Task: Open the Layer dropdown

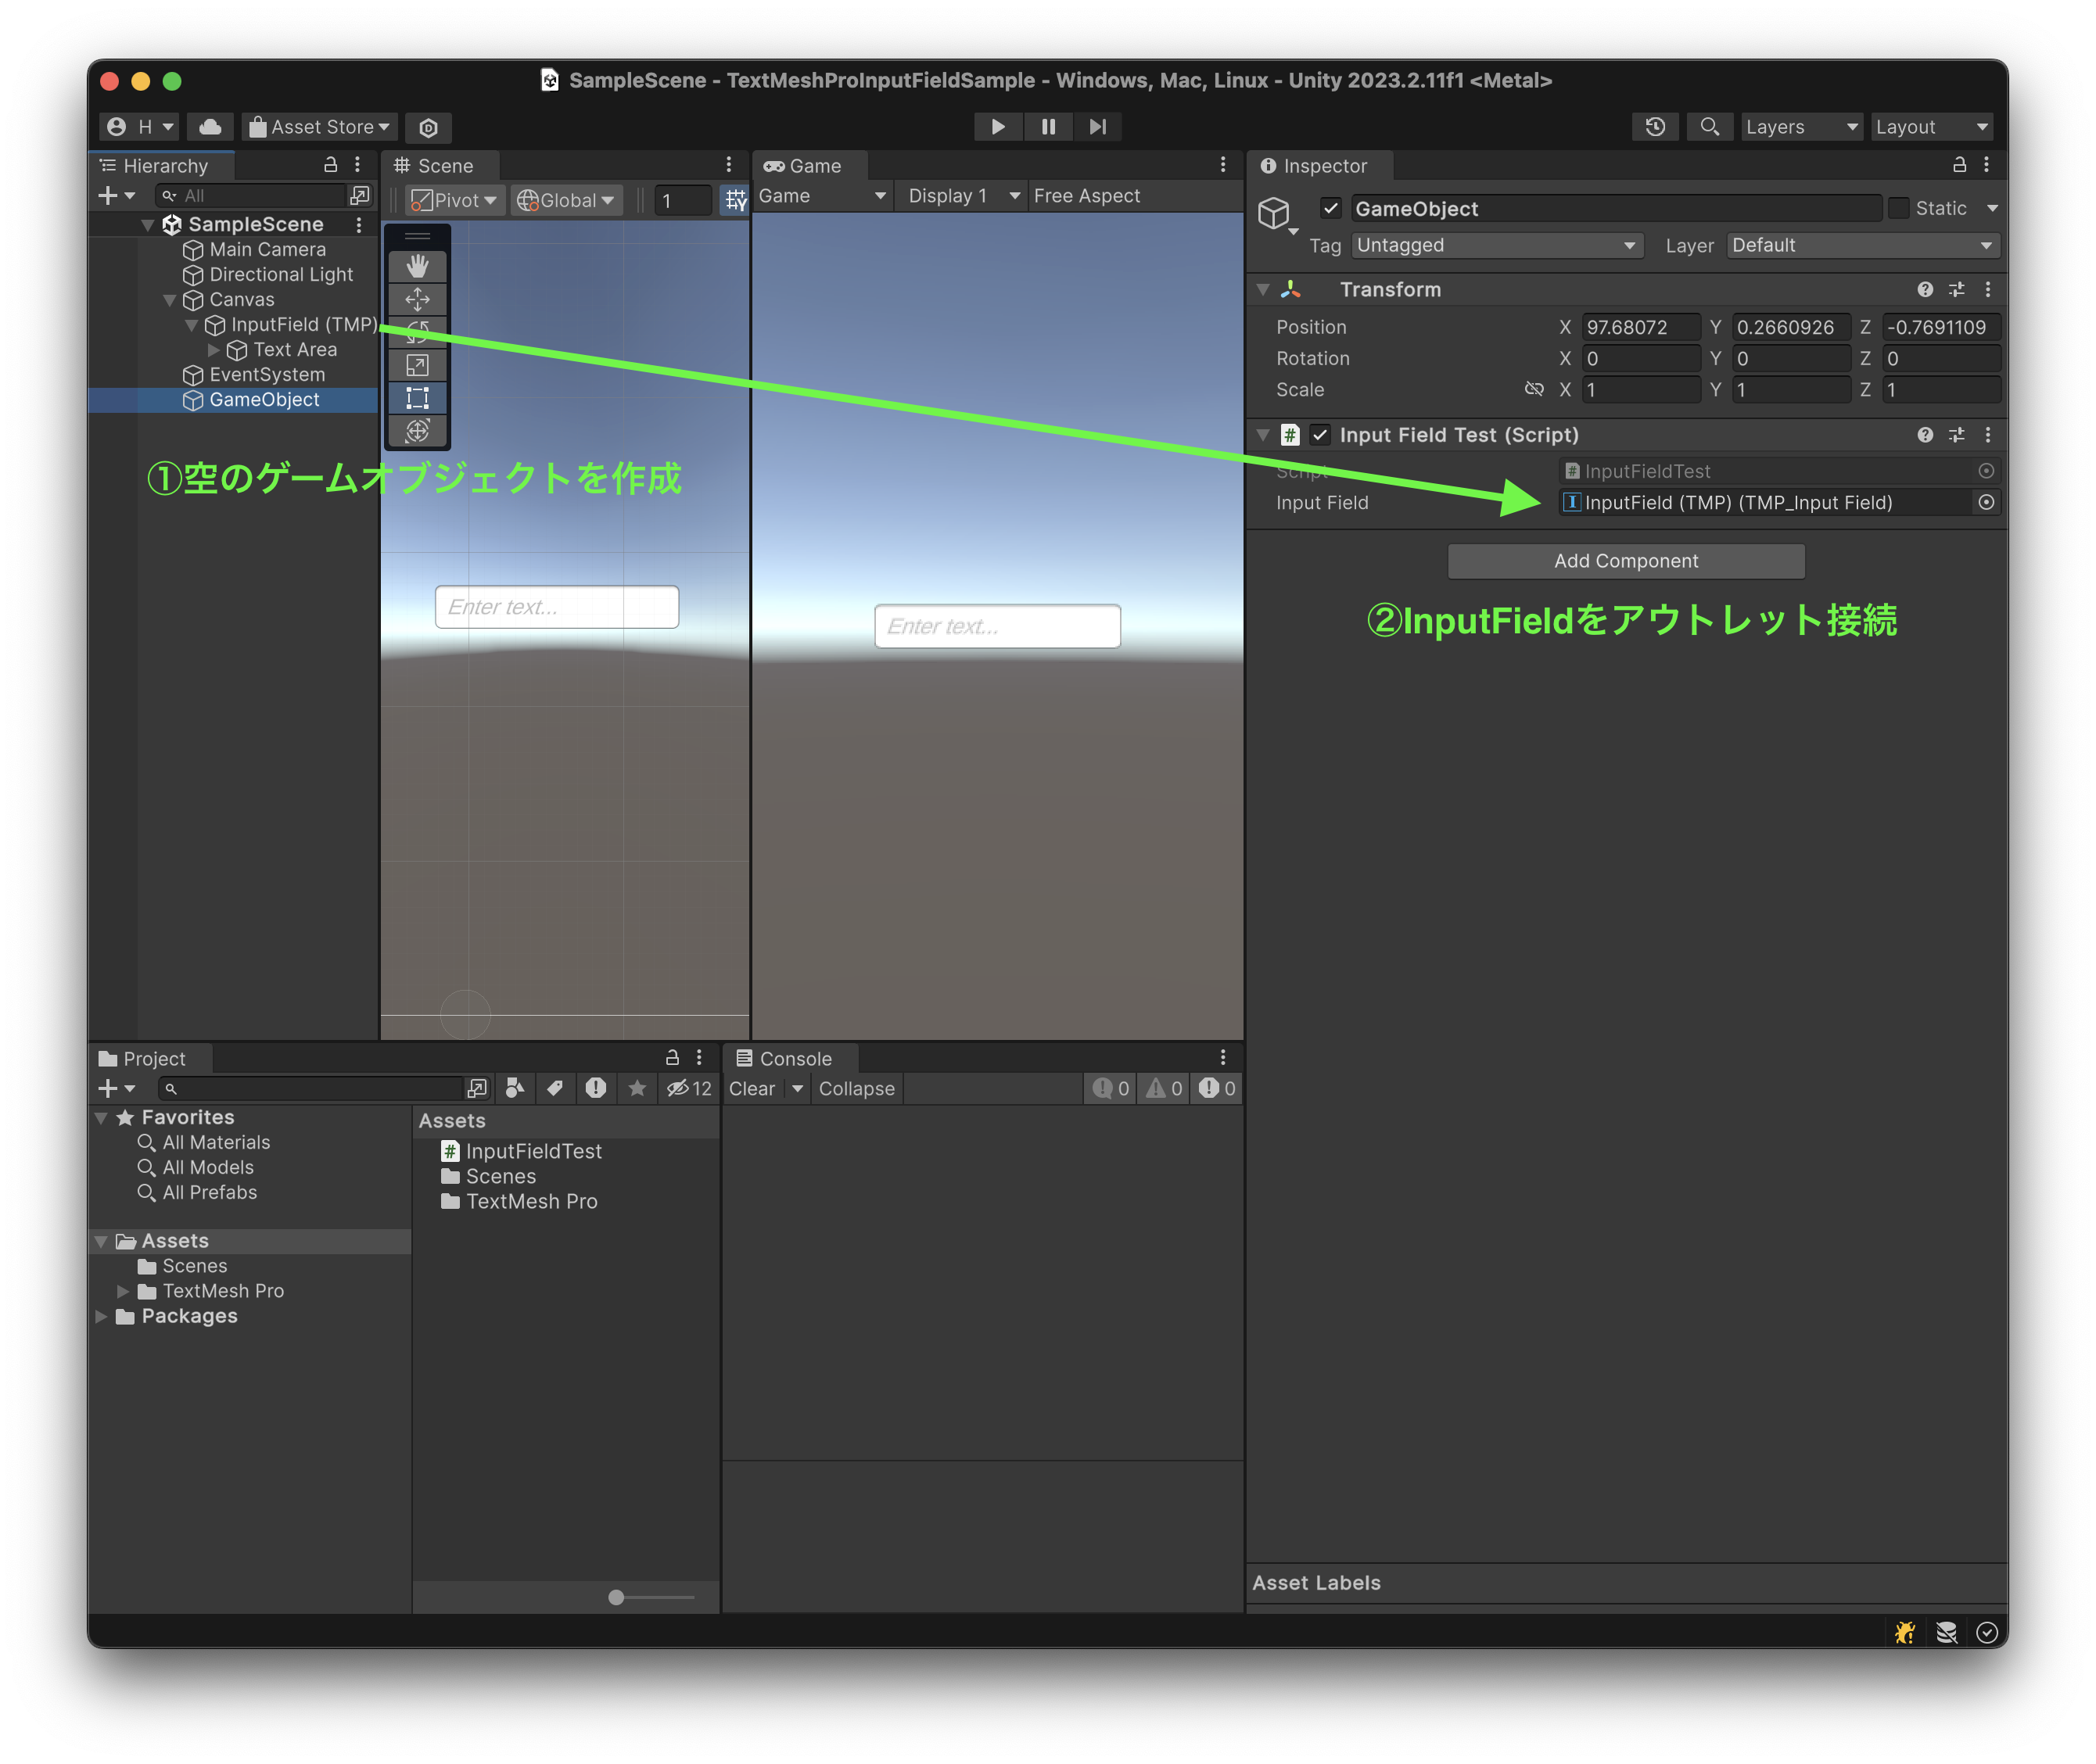Action: (x=1863, y=245)
